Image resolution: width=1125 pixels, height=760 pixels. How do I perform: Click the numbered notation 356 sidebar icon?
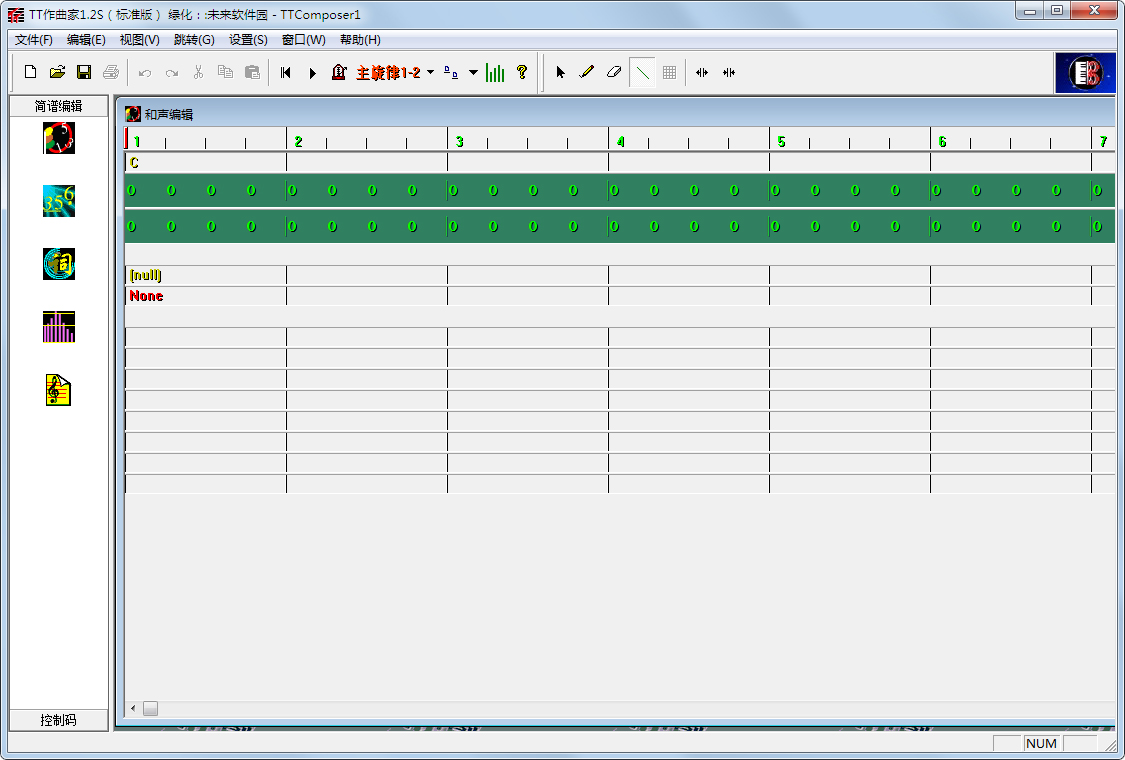coord(59,201)
